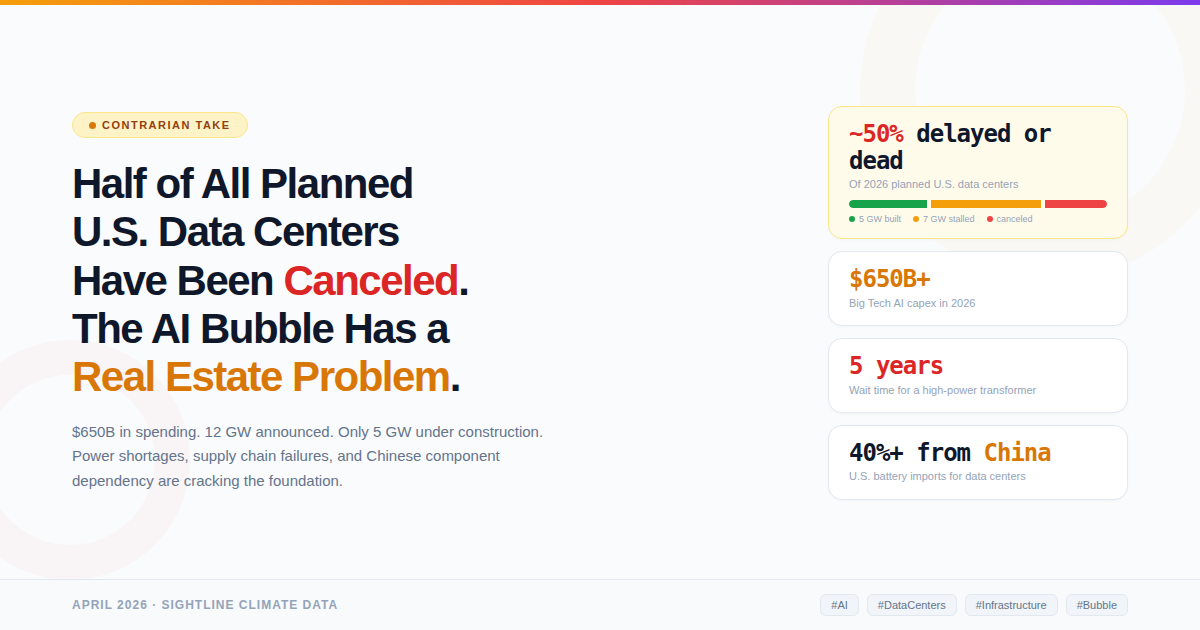1200x630 pixels.
Task: Click the #Bubble hashtag tag
Action: [x=1097, y=605]
